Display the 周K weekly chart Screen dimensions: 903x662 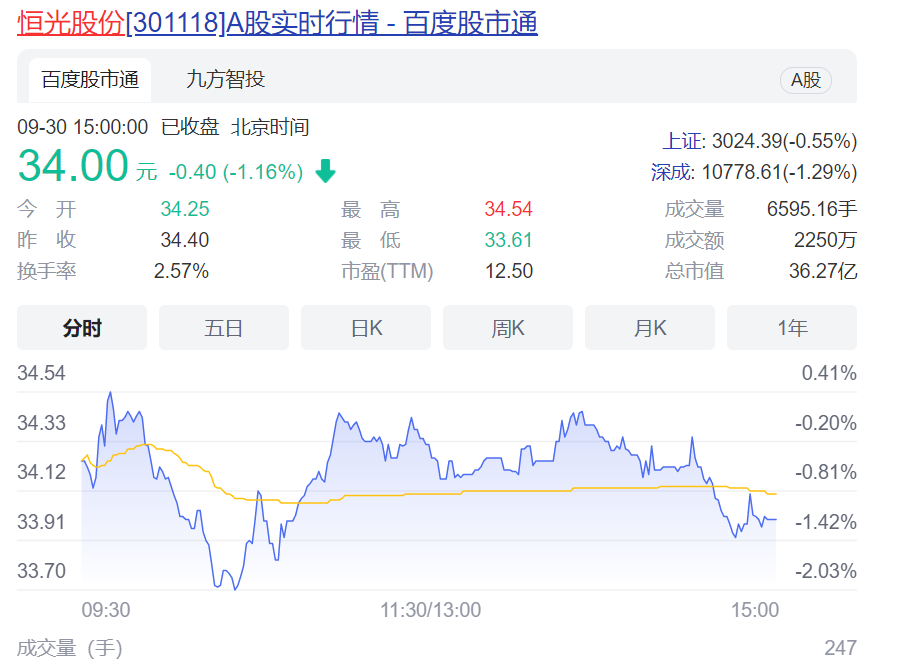pos(508,328)
